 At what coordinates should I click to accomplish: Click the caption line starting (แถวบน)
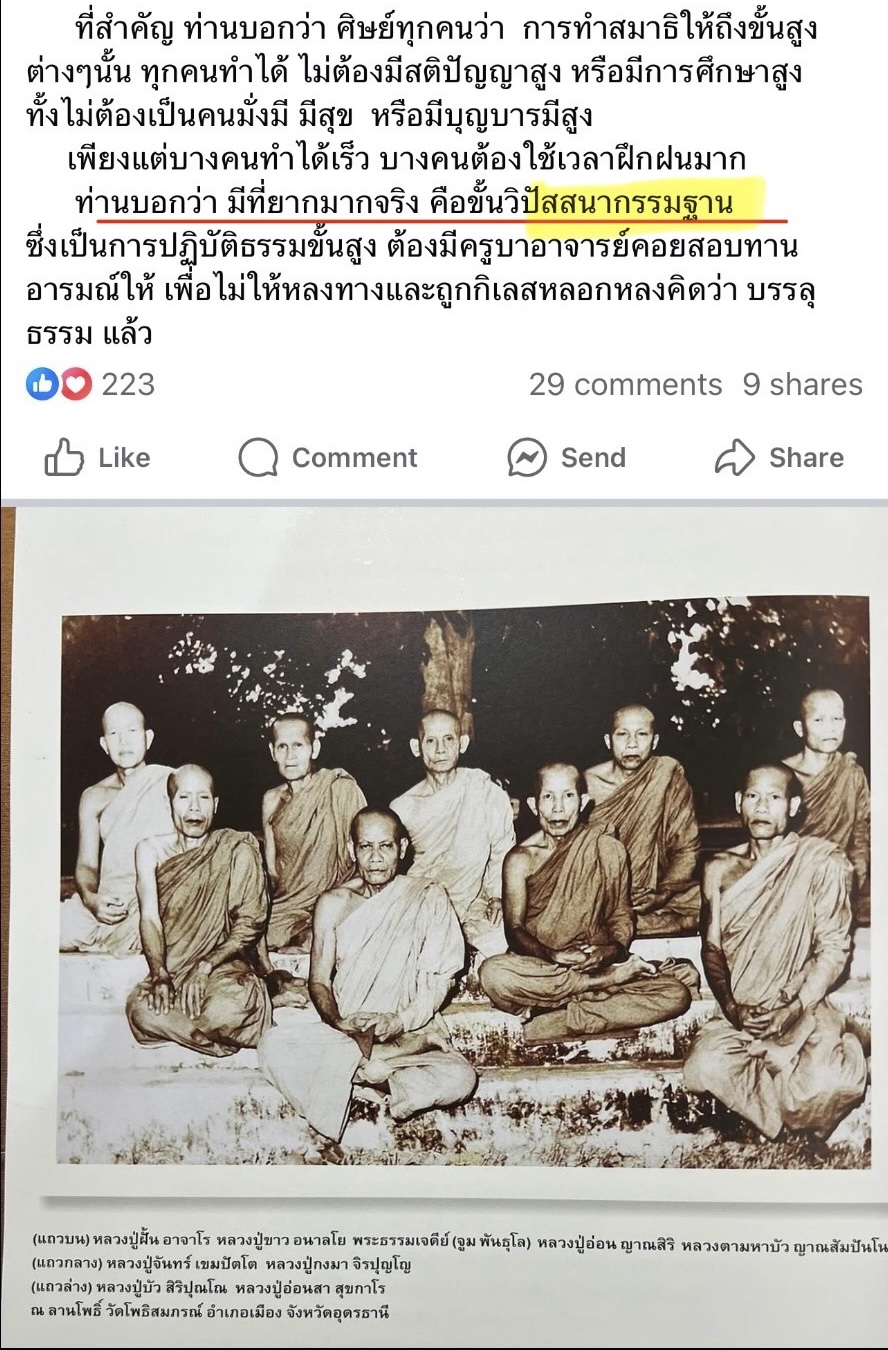pyautogui.click(x=459, y=1242)
